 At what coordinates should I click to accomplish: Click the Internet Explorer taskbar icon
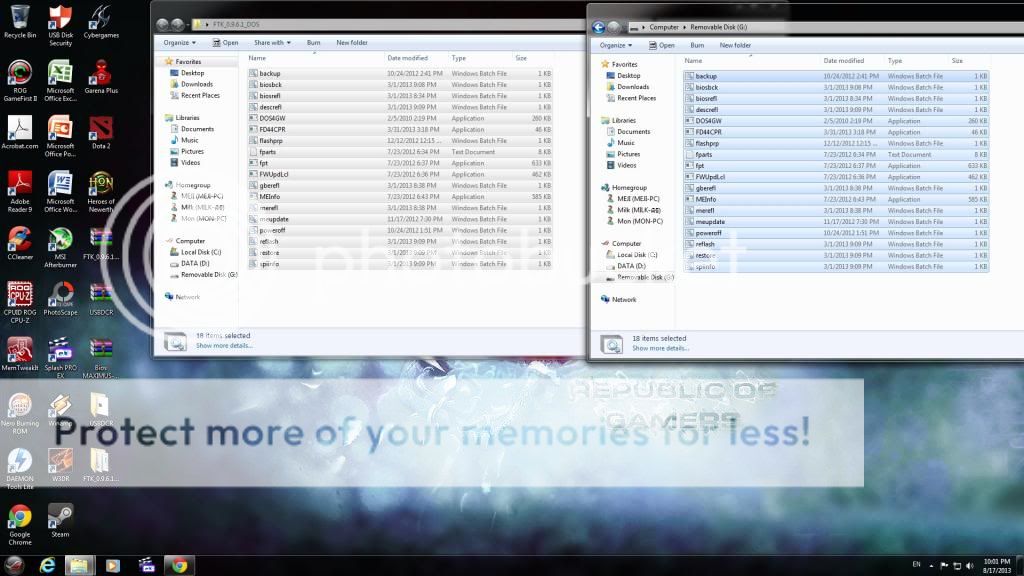click(47, 565)
